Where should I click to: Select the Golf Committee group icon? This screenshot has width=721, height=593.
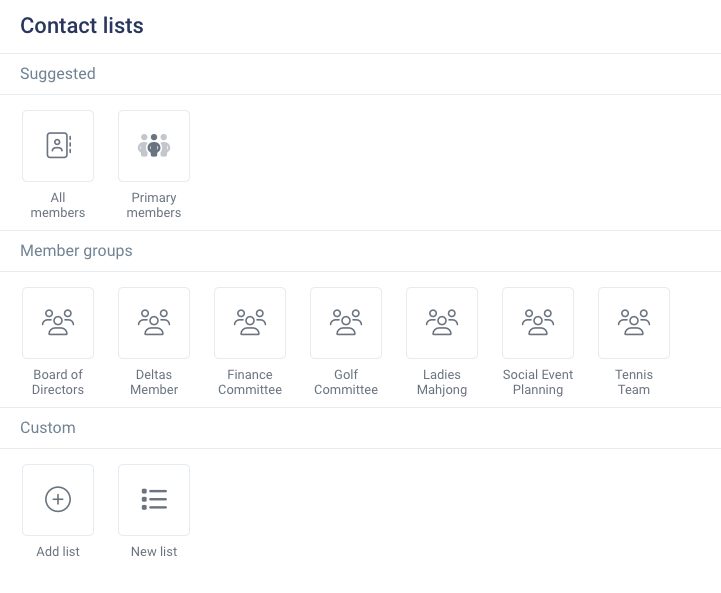[346, 322]
